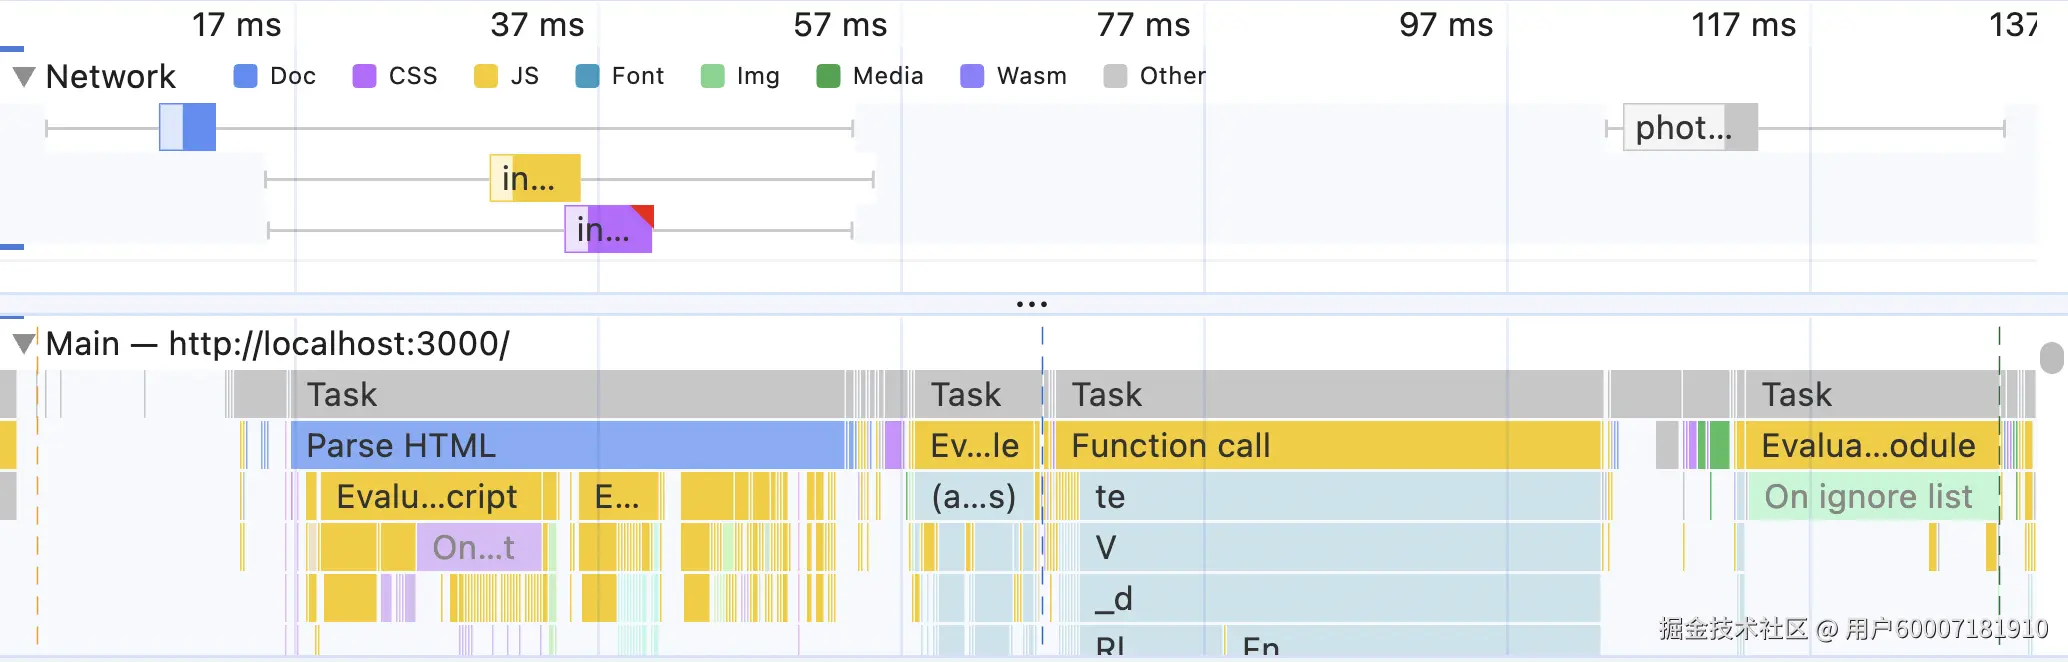Select the Parse HTML flame chart entry

tap(567, 446)
